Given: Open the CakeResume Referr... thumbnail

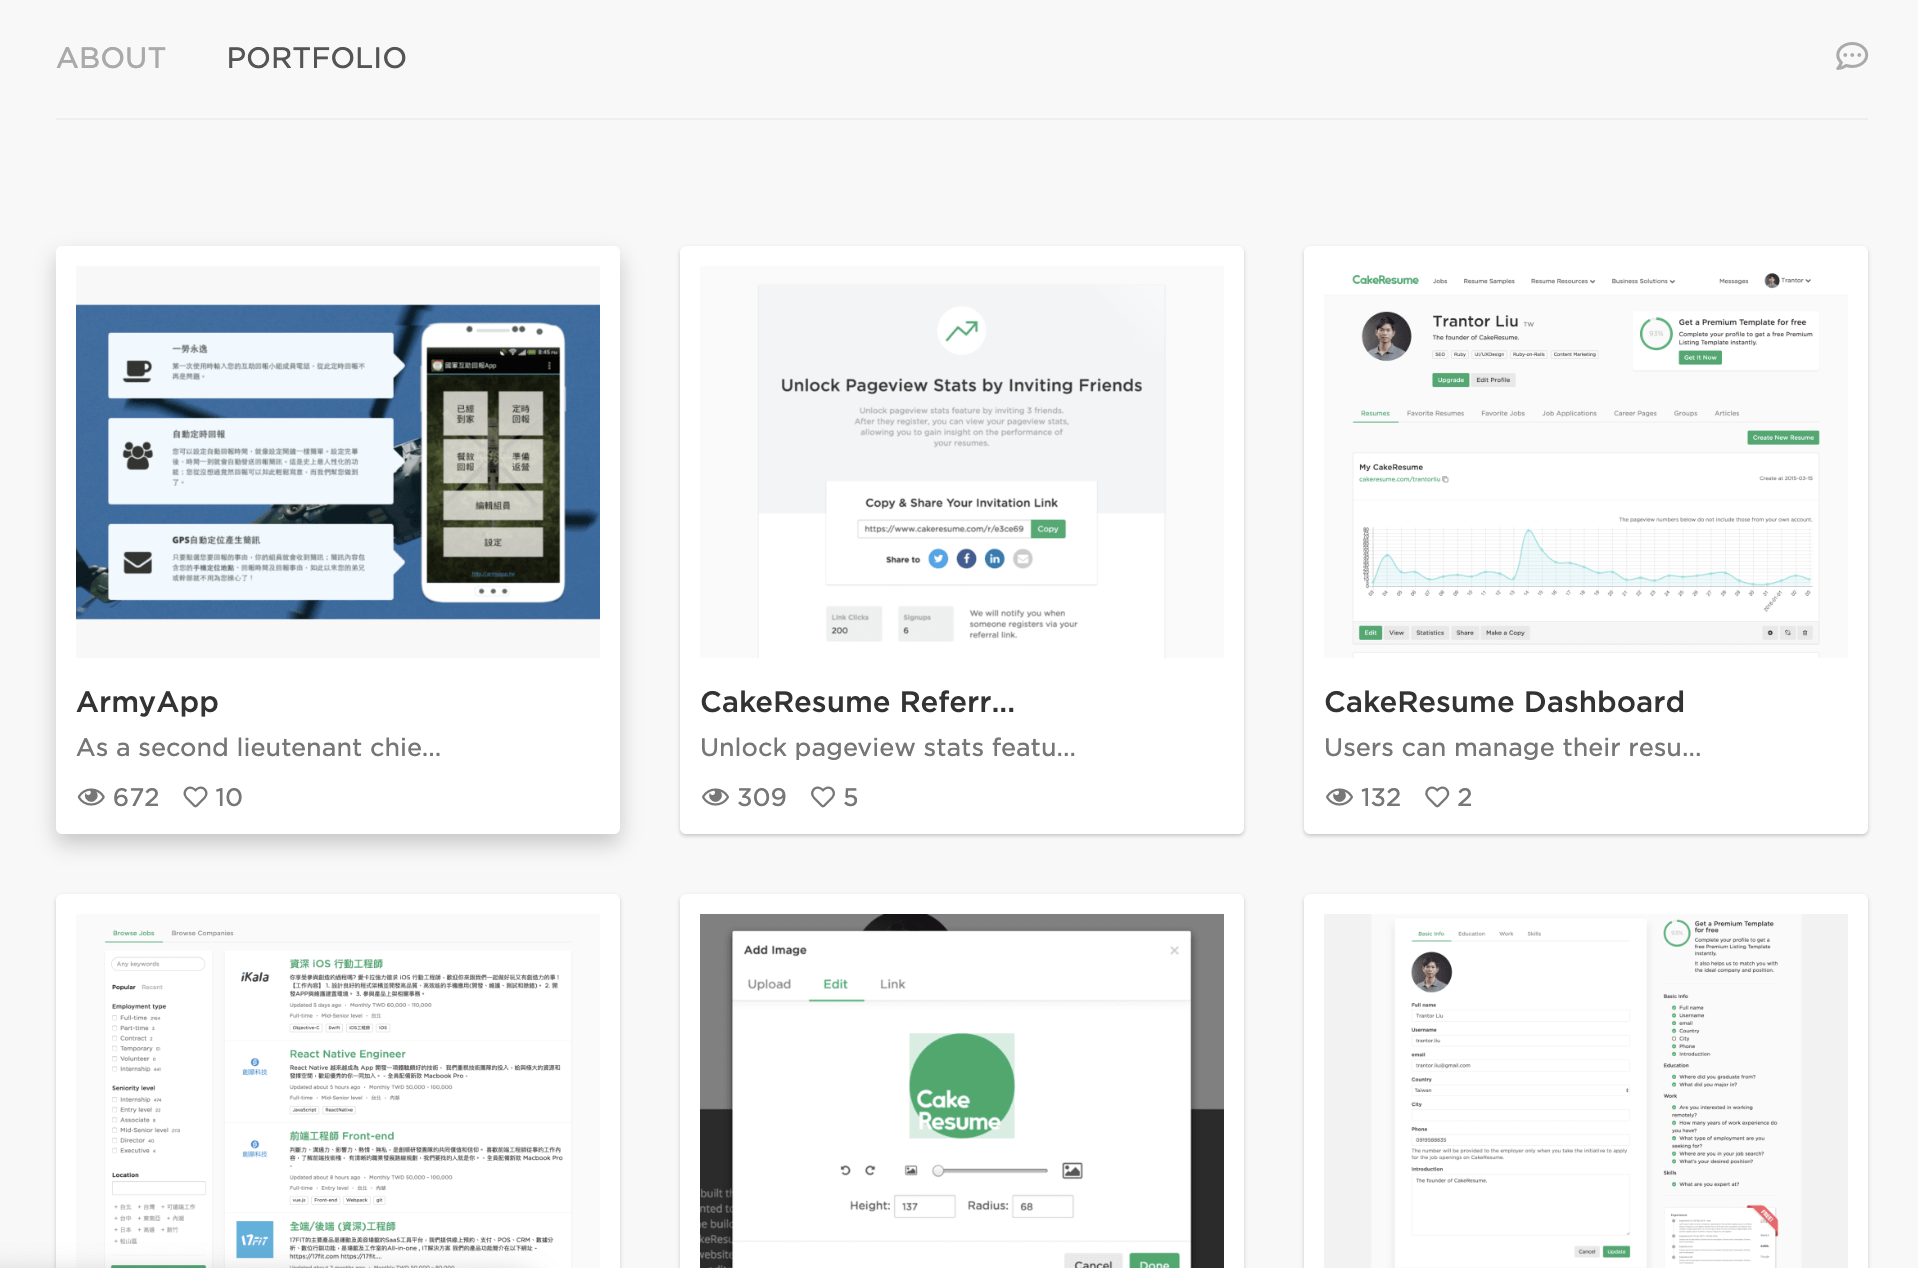Looking at the screenshot, I should tap(962, 462).
